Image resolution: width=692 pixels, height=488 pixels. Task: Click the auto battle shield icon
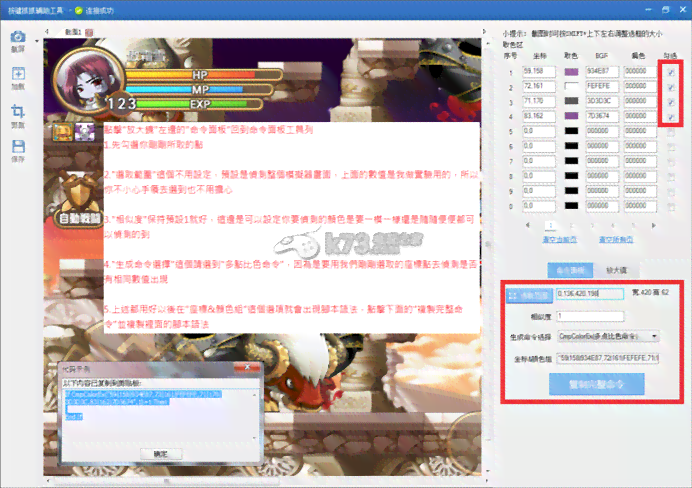click(78, 198)
